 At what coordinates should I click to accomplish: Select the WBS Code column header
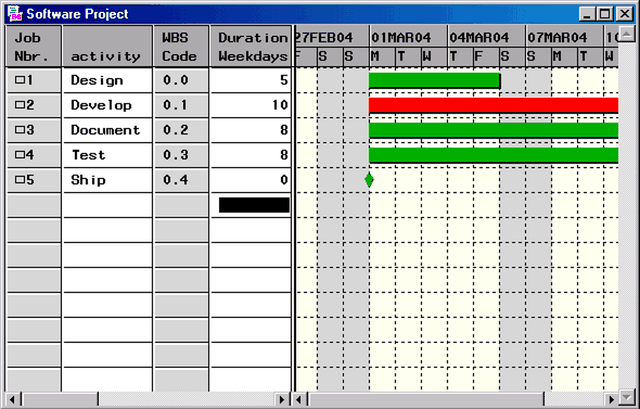click(180, 47)
